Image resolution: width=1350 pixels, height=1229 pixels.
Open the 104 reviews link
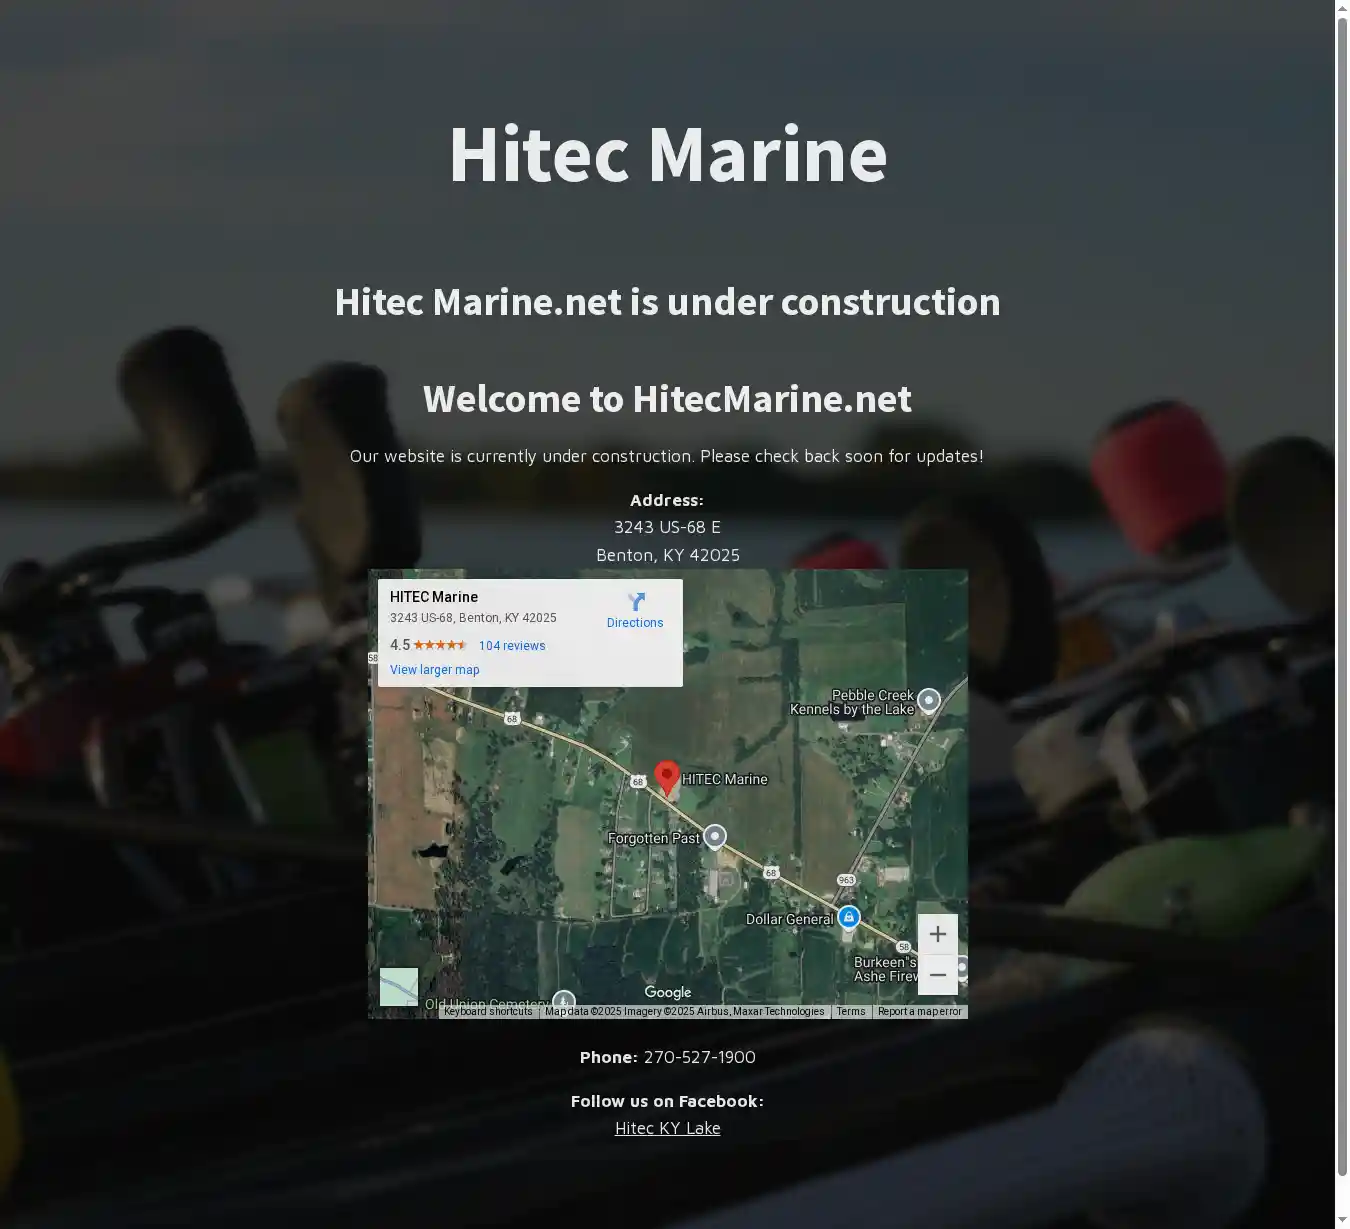pyautogui.click(x=512, y=646)
